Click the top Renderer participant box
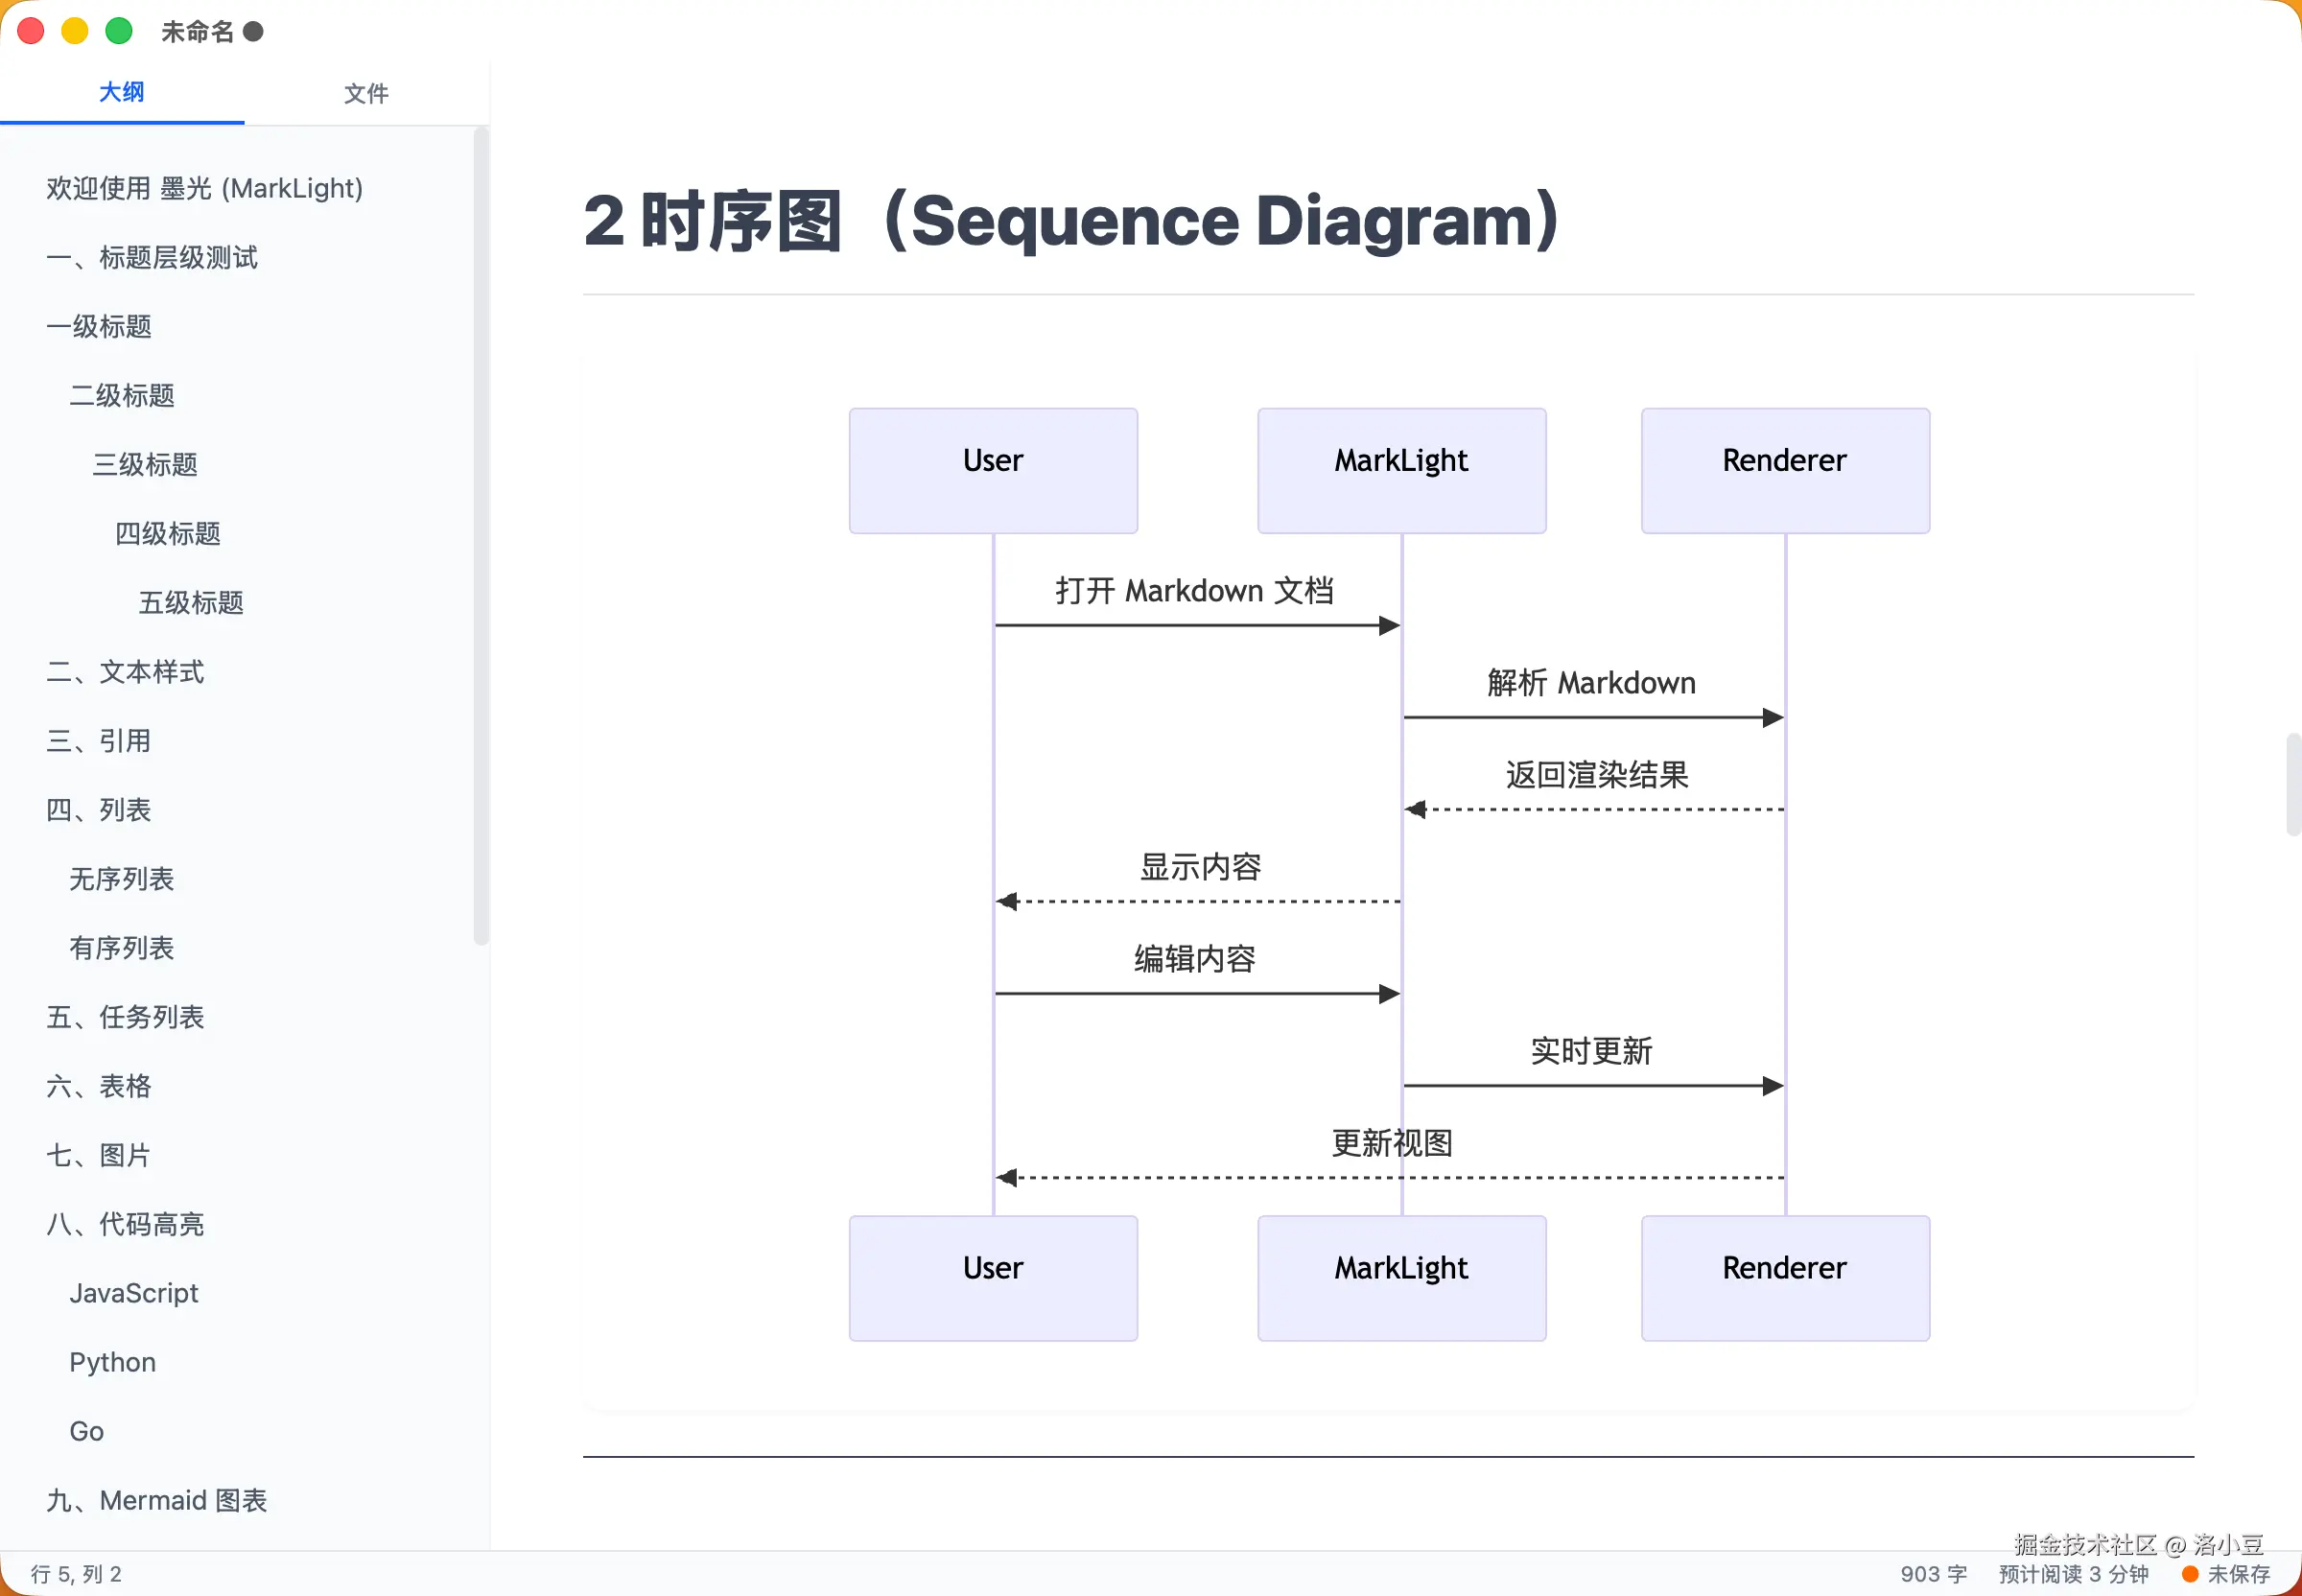The height and width of the screenshot is (1596, 2302). pos(1784,470)
